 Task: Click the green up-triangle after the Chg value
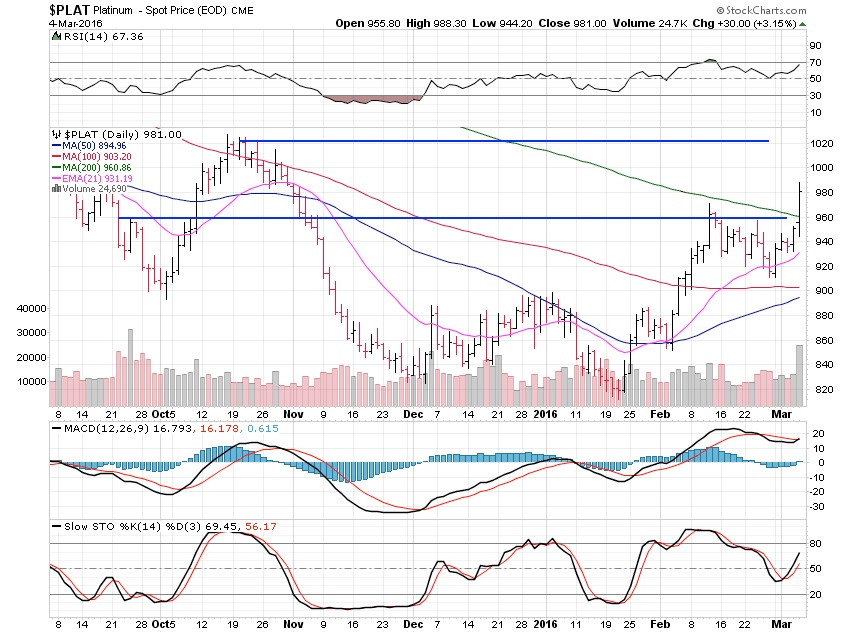(x=802, y=24)
